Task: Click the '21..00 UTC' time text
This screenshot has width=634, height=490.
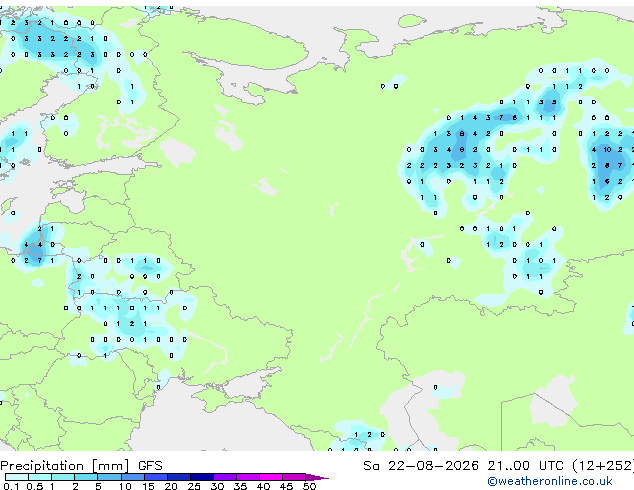Action: coord(525,466)
